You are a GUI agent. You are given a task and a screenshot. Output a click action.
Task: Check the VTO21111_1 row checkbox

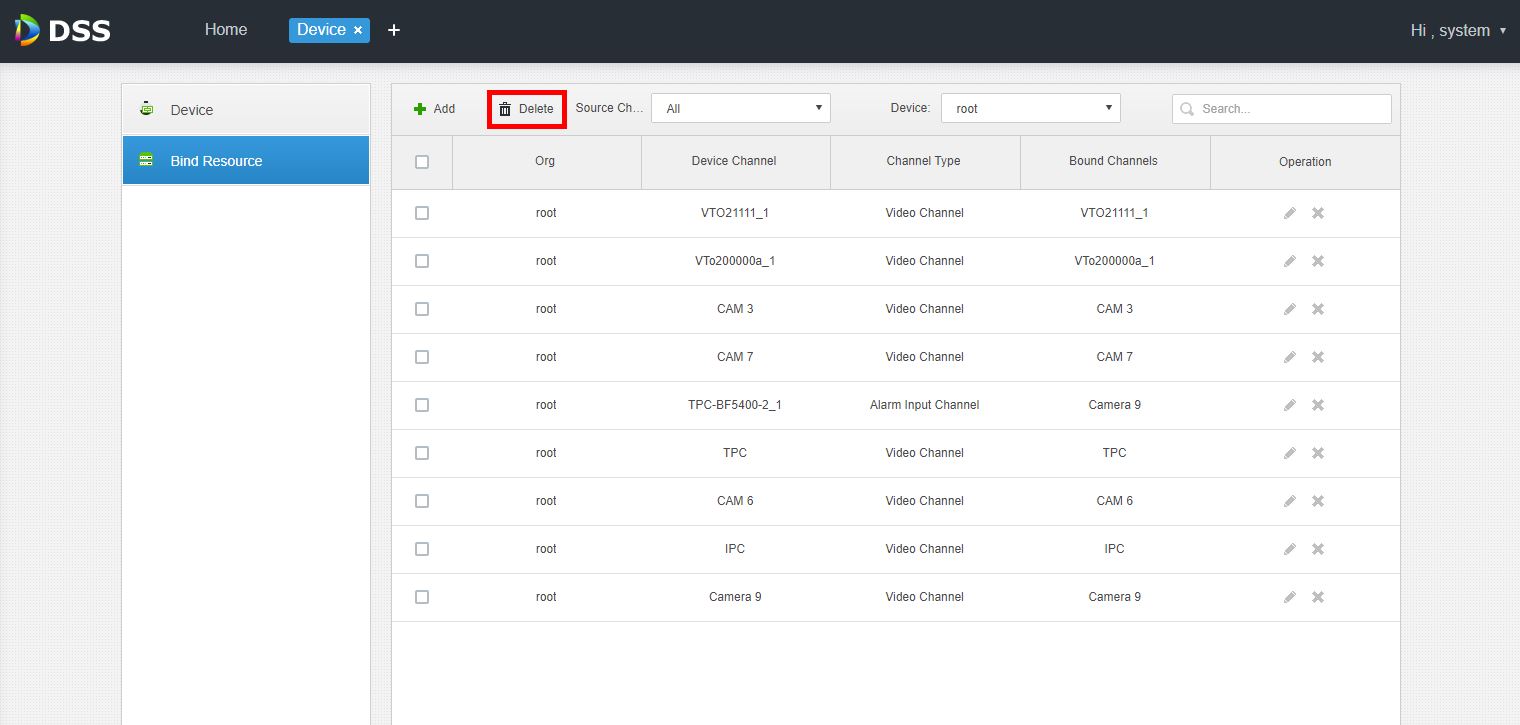[x=422, y=213]
